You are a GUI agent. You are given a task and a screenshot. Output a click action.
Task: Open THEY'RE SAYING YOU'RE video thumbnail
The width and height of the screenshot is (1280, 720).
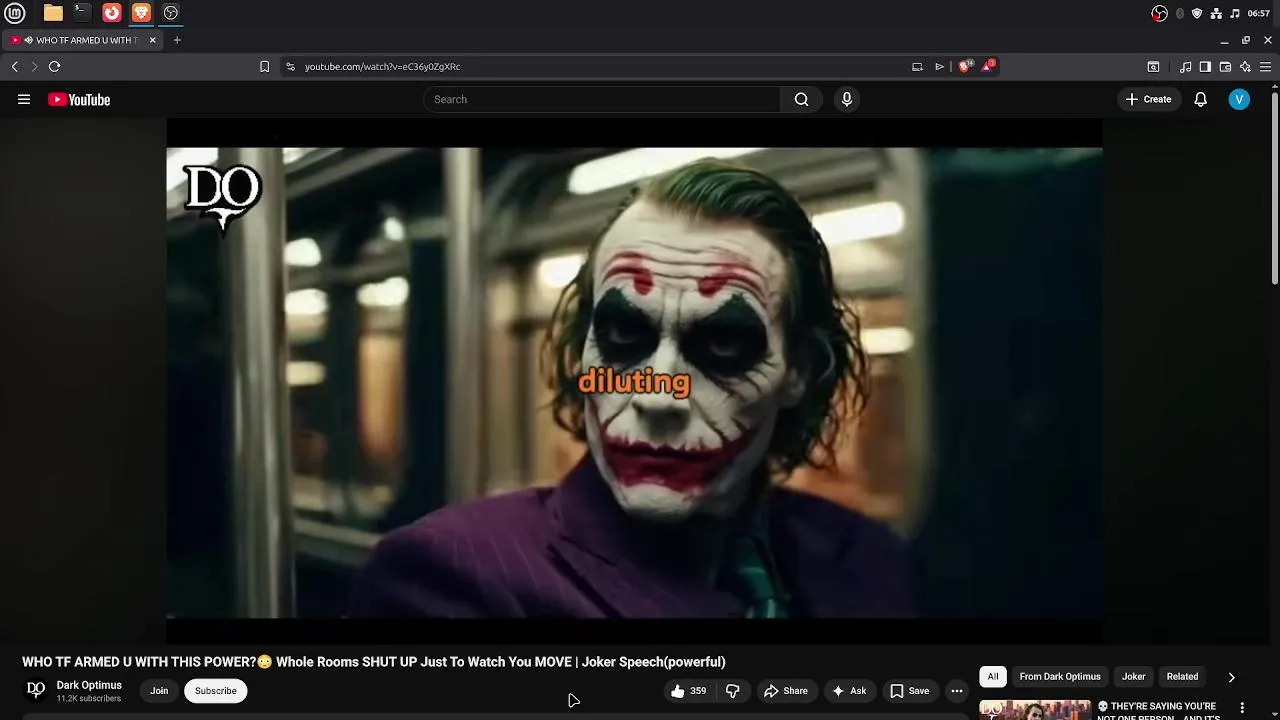tap(1034, 709)
